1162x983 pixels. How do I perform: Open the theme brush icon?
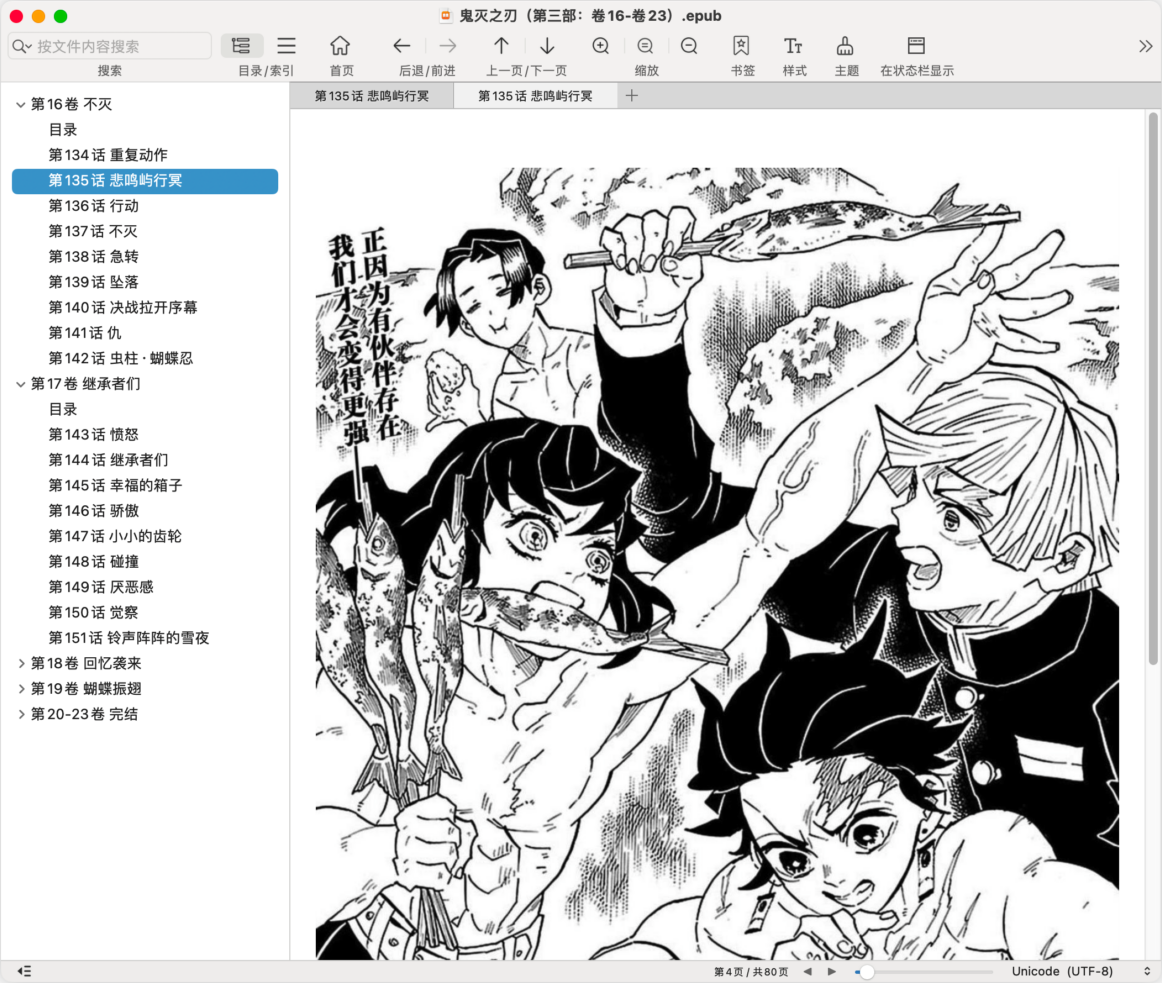tap(845, 46)
